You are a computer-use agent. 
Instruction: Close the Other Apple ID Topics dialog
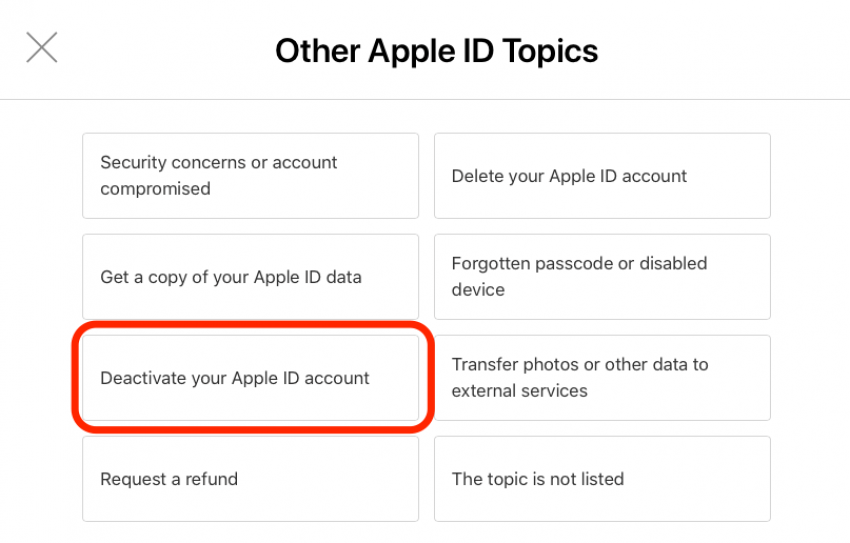[x=42, y=48]
